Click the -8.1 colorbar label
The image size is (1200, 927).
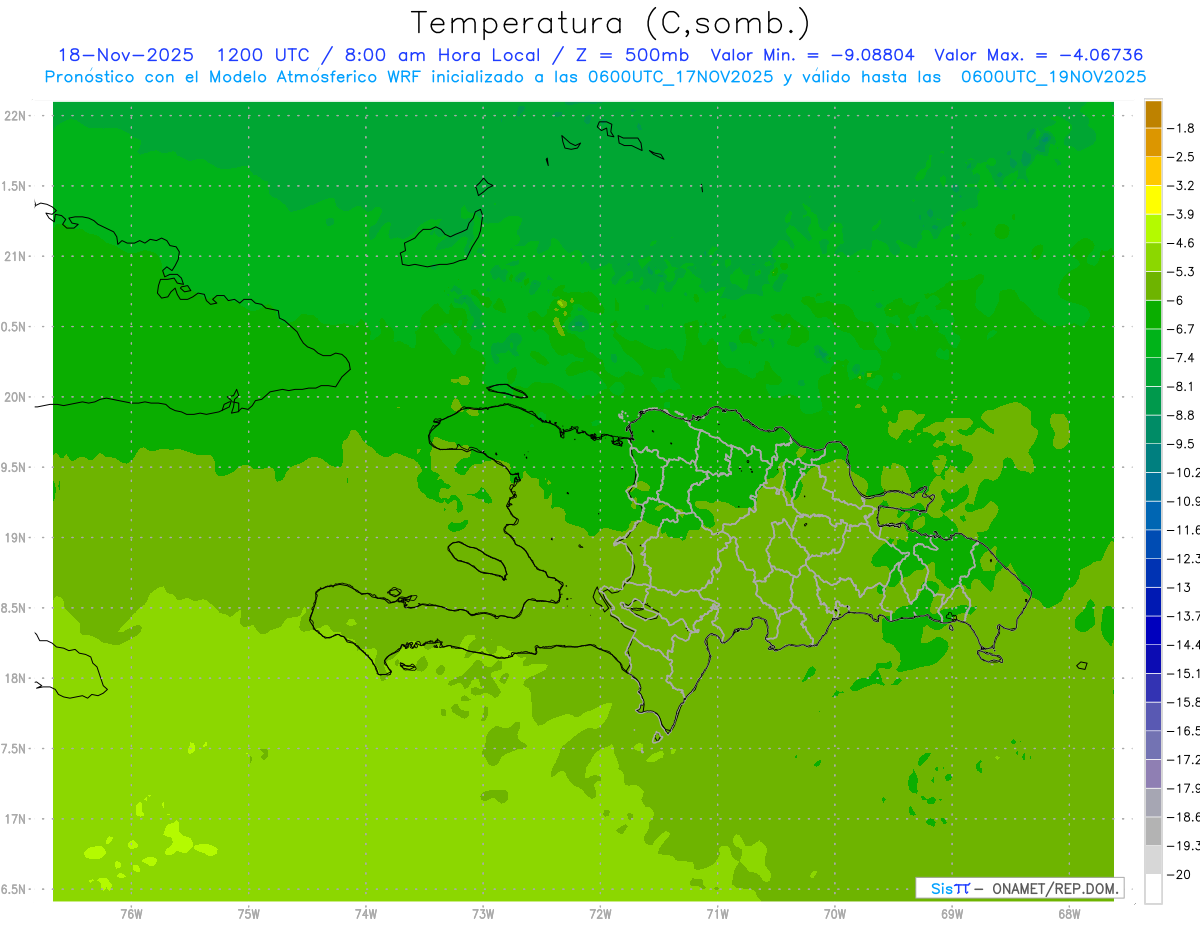(1183, 386)
